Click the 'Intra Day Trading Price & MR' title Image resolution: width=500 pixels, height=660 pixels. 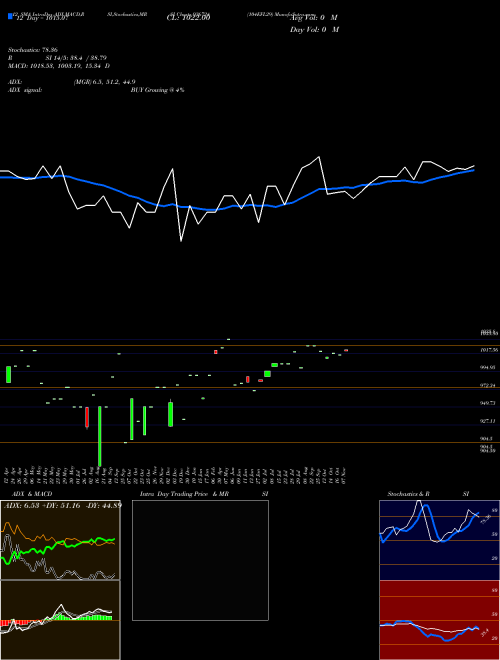coord(184,494)
